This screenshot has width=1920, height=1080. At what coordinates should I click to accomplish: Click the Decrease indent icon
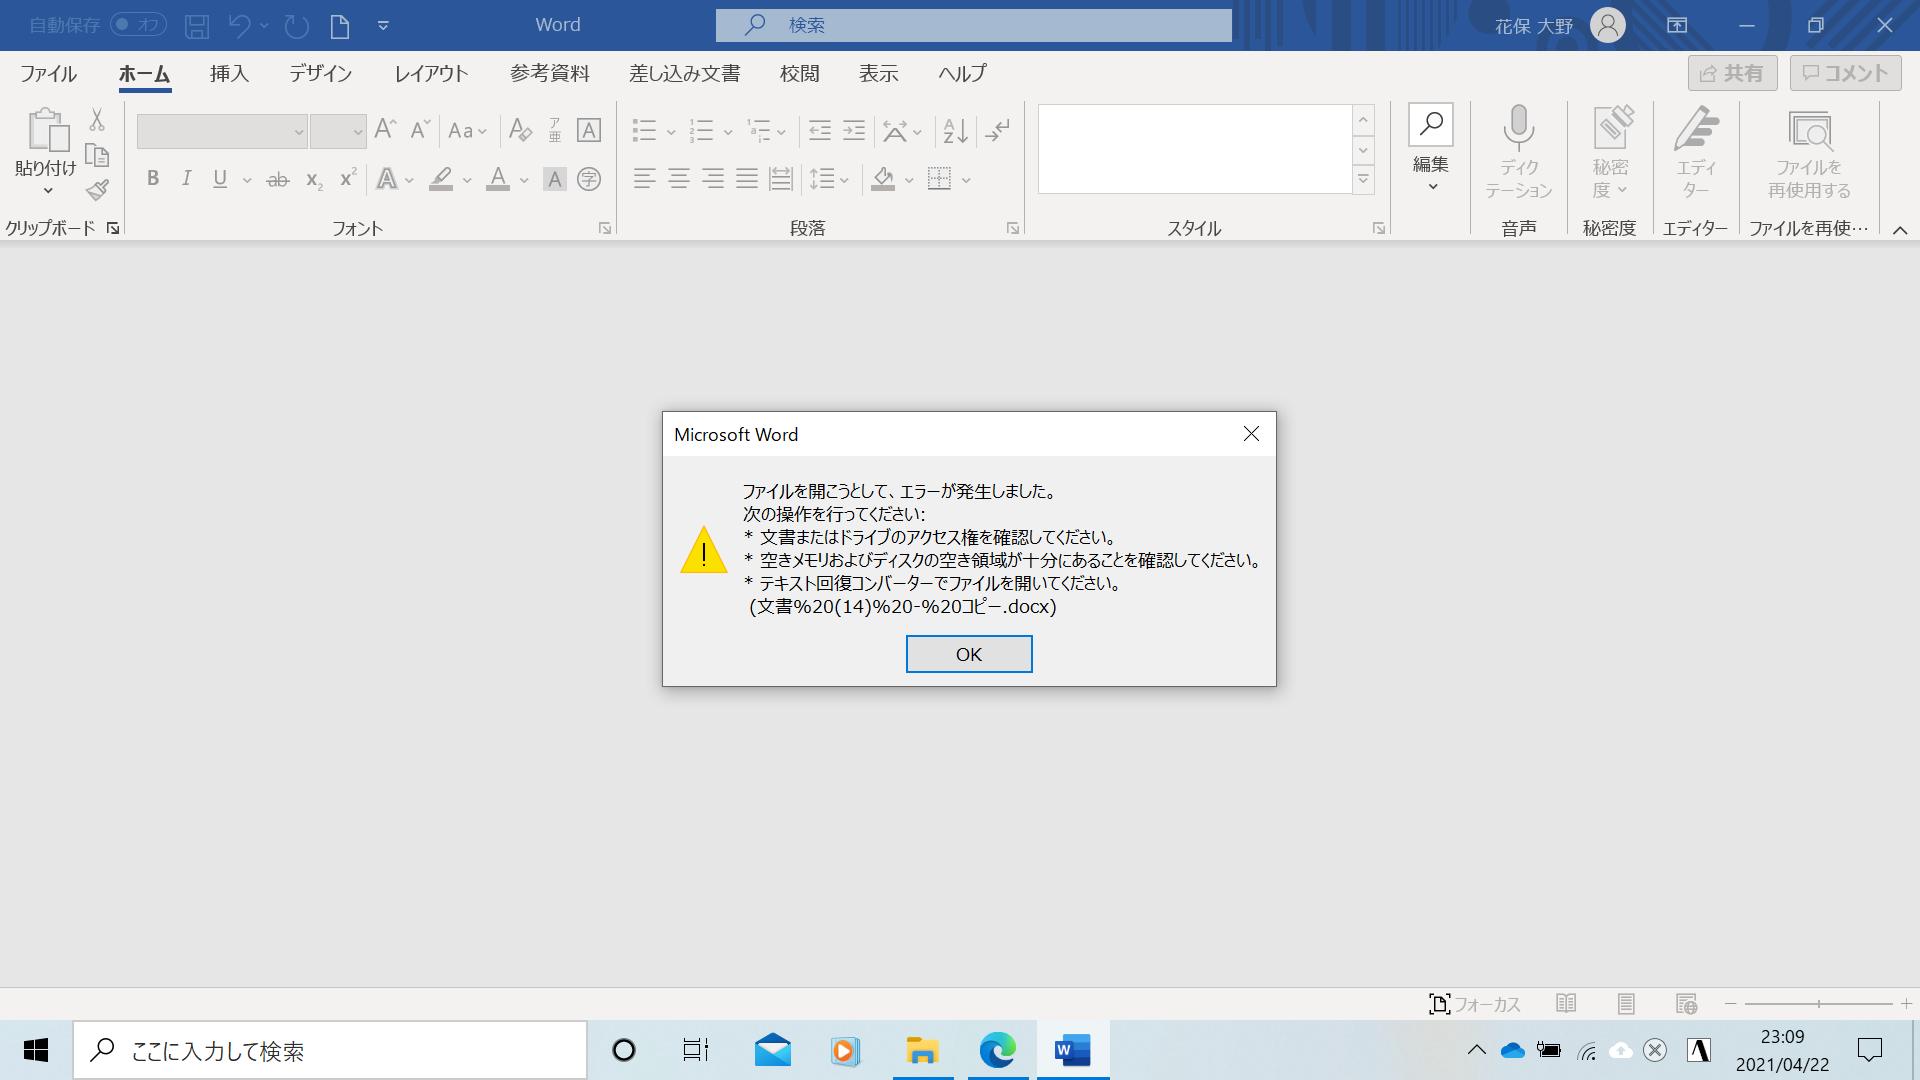pyautogui.click(x=820, y=130)
